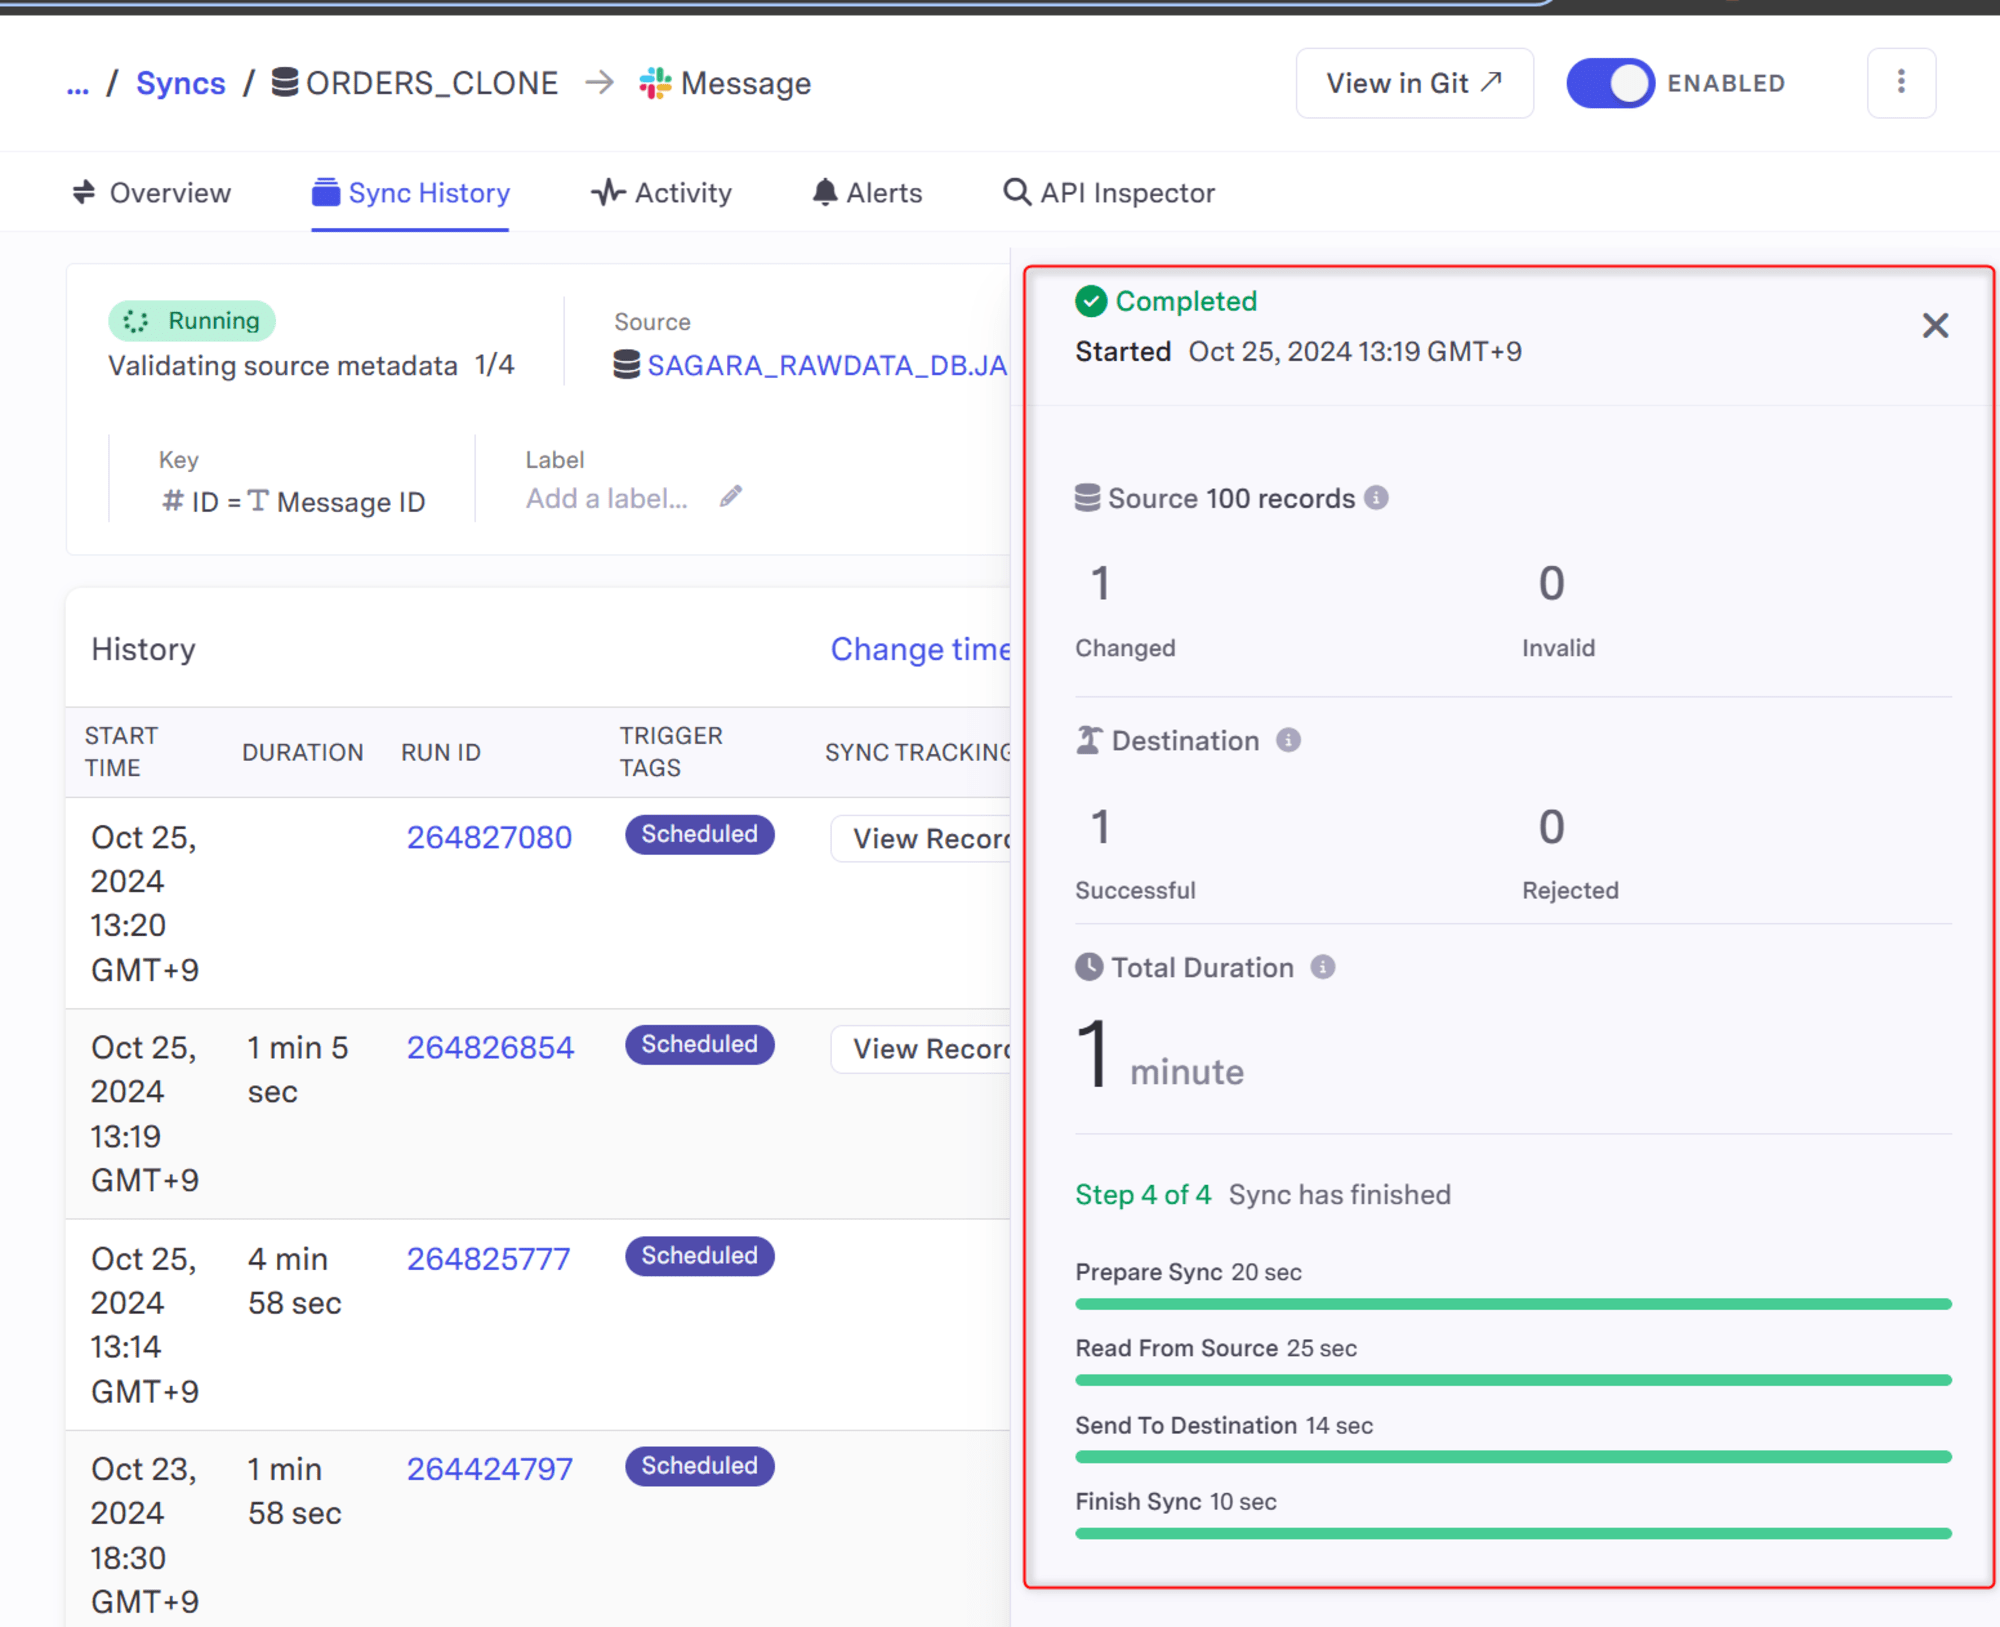The image size is (2000, 1627).
Task: Click Scheduled tag for run 264826854
Action: (x=699, y=1044)
